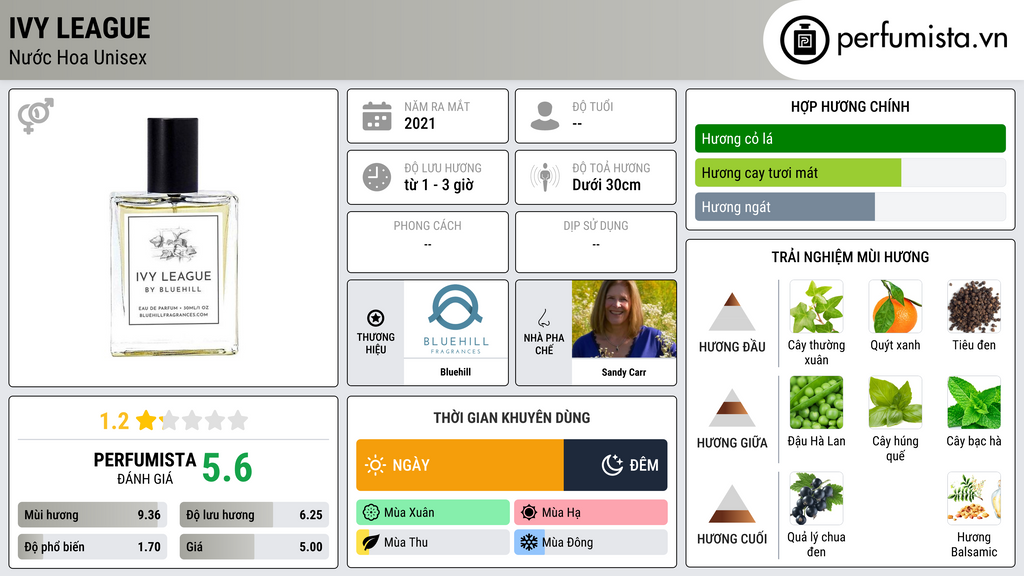Click the sillage icon beside Độ toả hương
Image resolution: width=1024 pixels, height=576 pixels.
click(545, 177)
